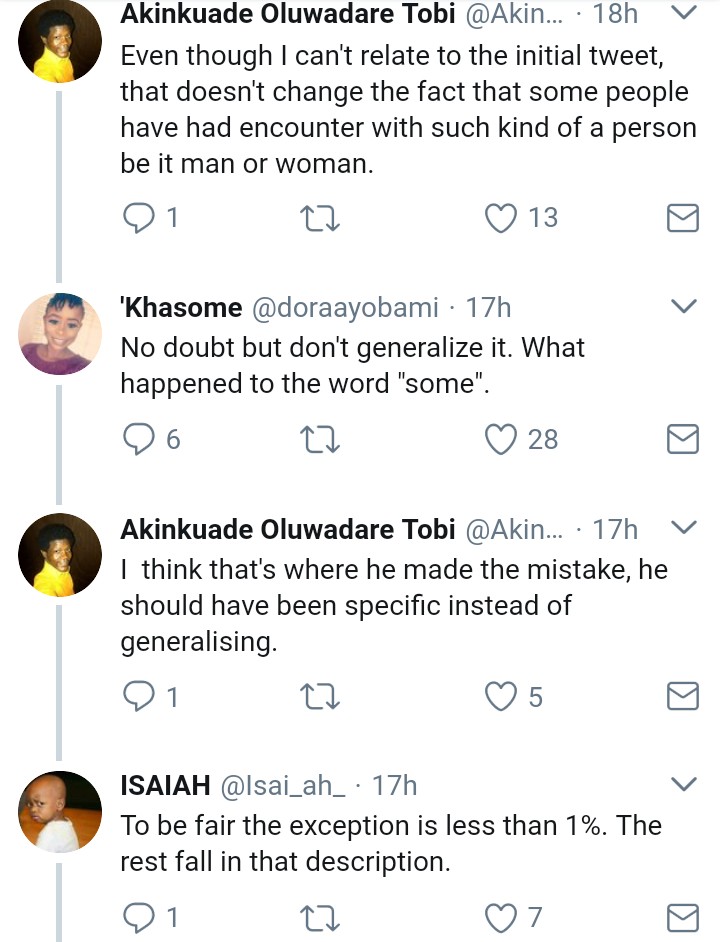
Task: Open the @doraayobami profile handle
Action: coord(342,308)
